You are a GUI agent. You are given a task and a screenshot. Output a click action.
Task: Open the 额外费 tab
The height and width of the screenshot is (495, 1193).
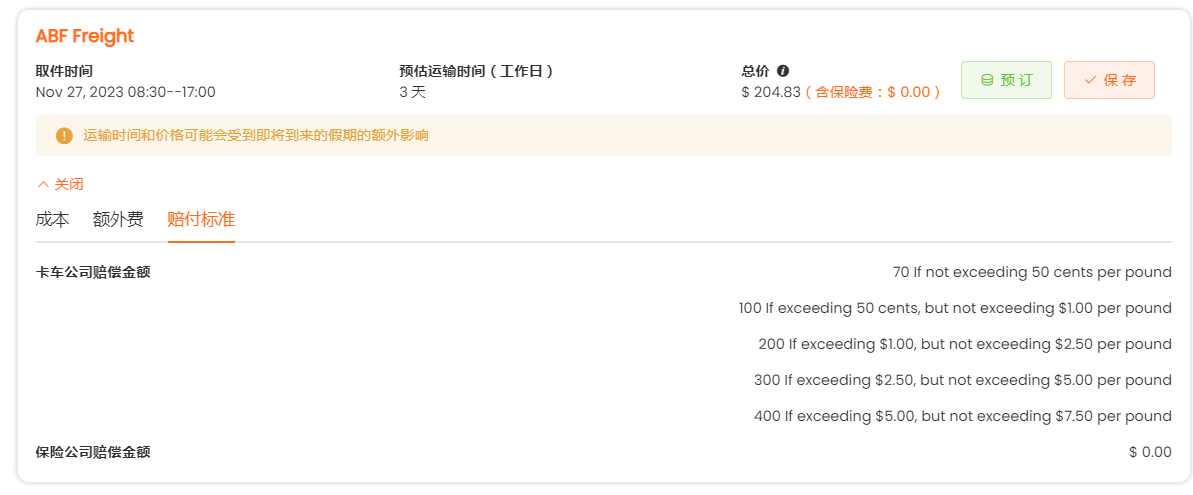click(118, 220)
